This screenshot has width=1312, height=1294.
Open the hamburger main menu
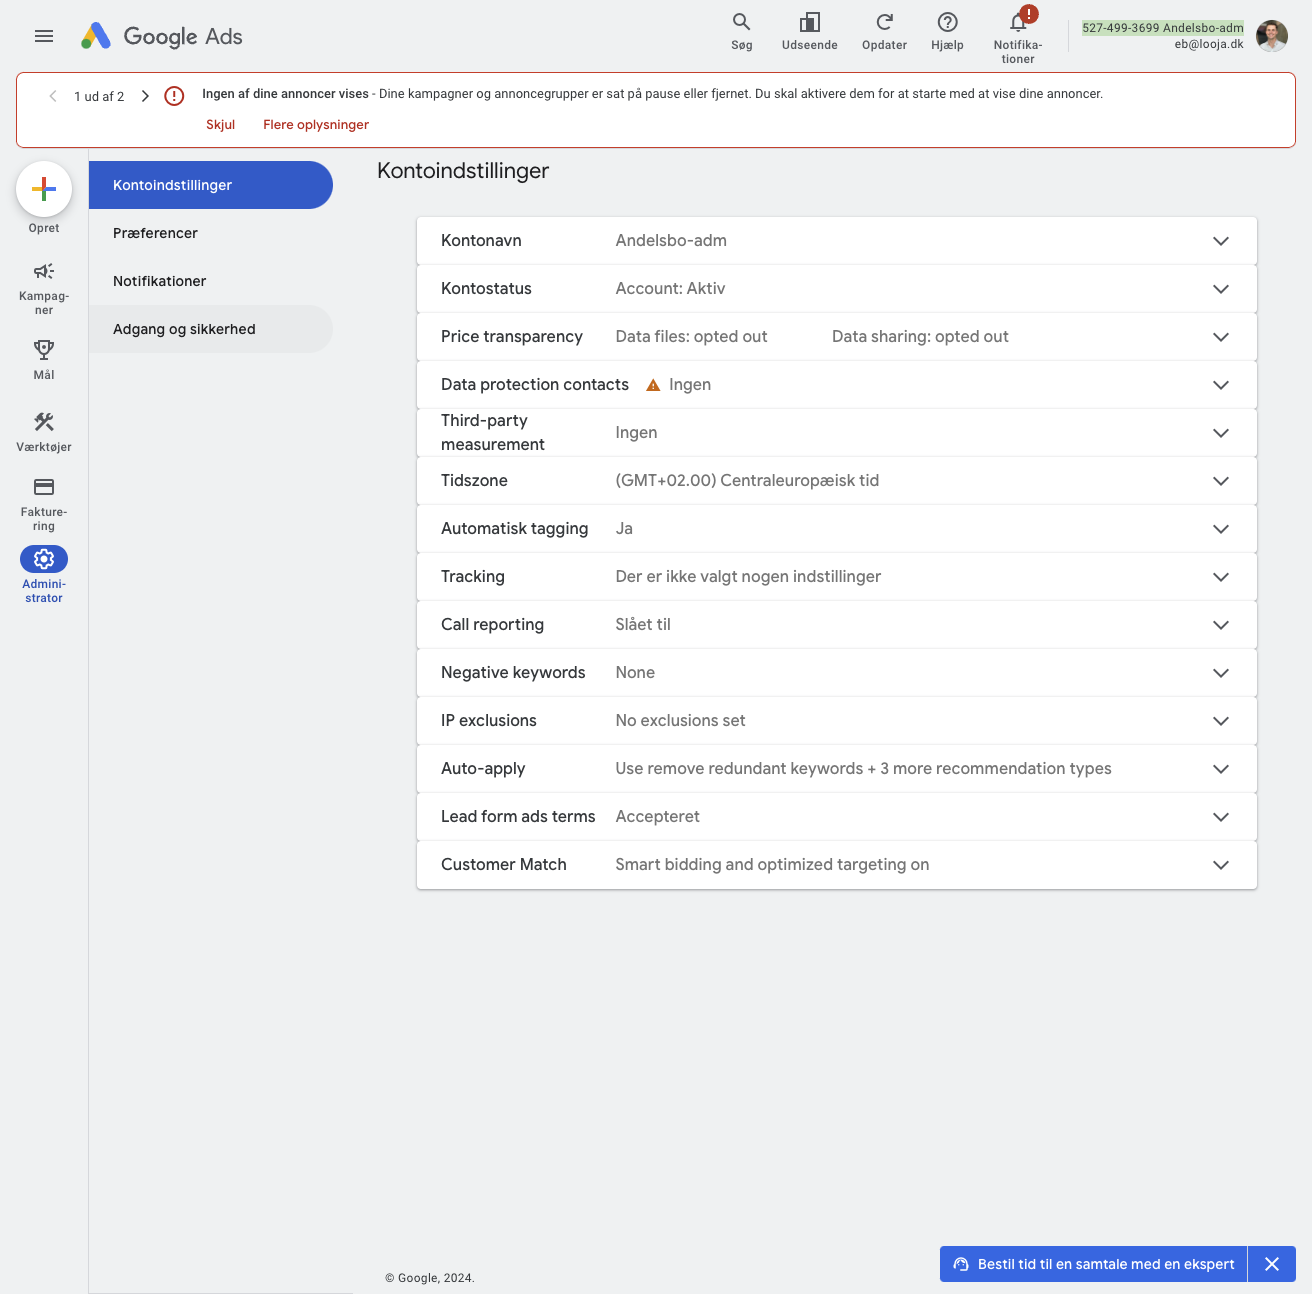click(44, 36)
